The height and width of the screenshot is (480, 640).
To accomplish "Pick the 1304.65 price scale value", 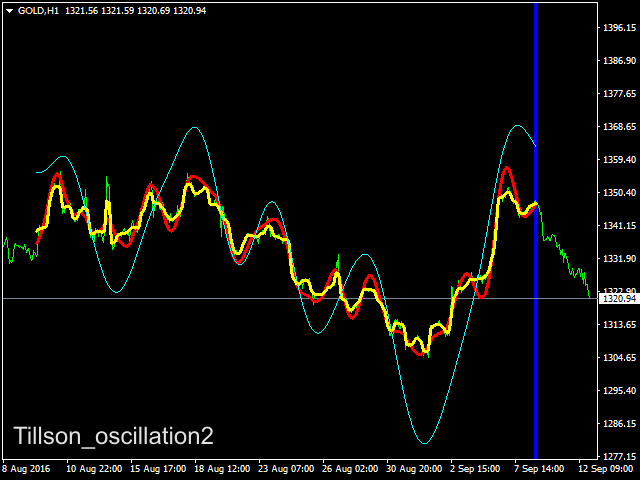I will pos(619,358).
